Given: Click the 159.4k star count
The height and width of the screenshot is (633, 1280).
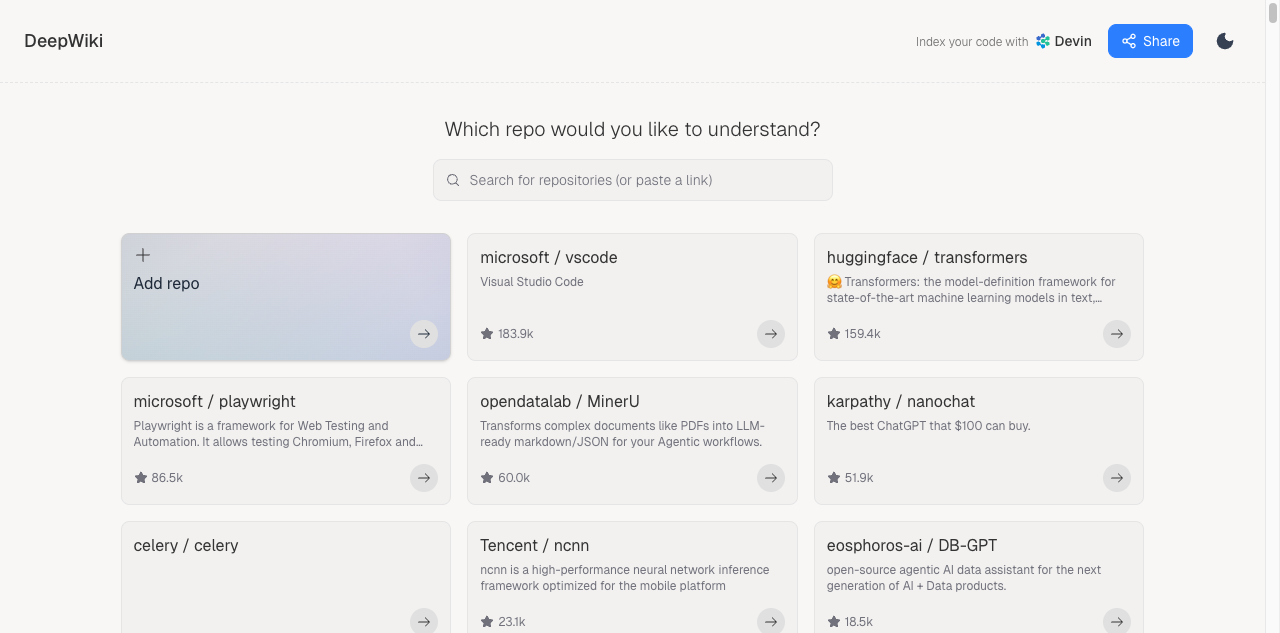Looking at the screenshot, I should pyautogui.click(x=863, y=334).
